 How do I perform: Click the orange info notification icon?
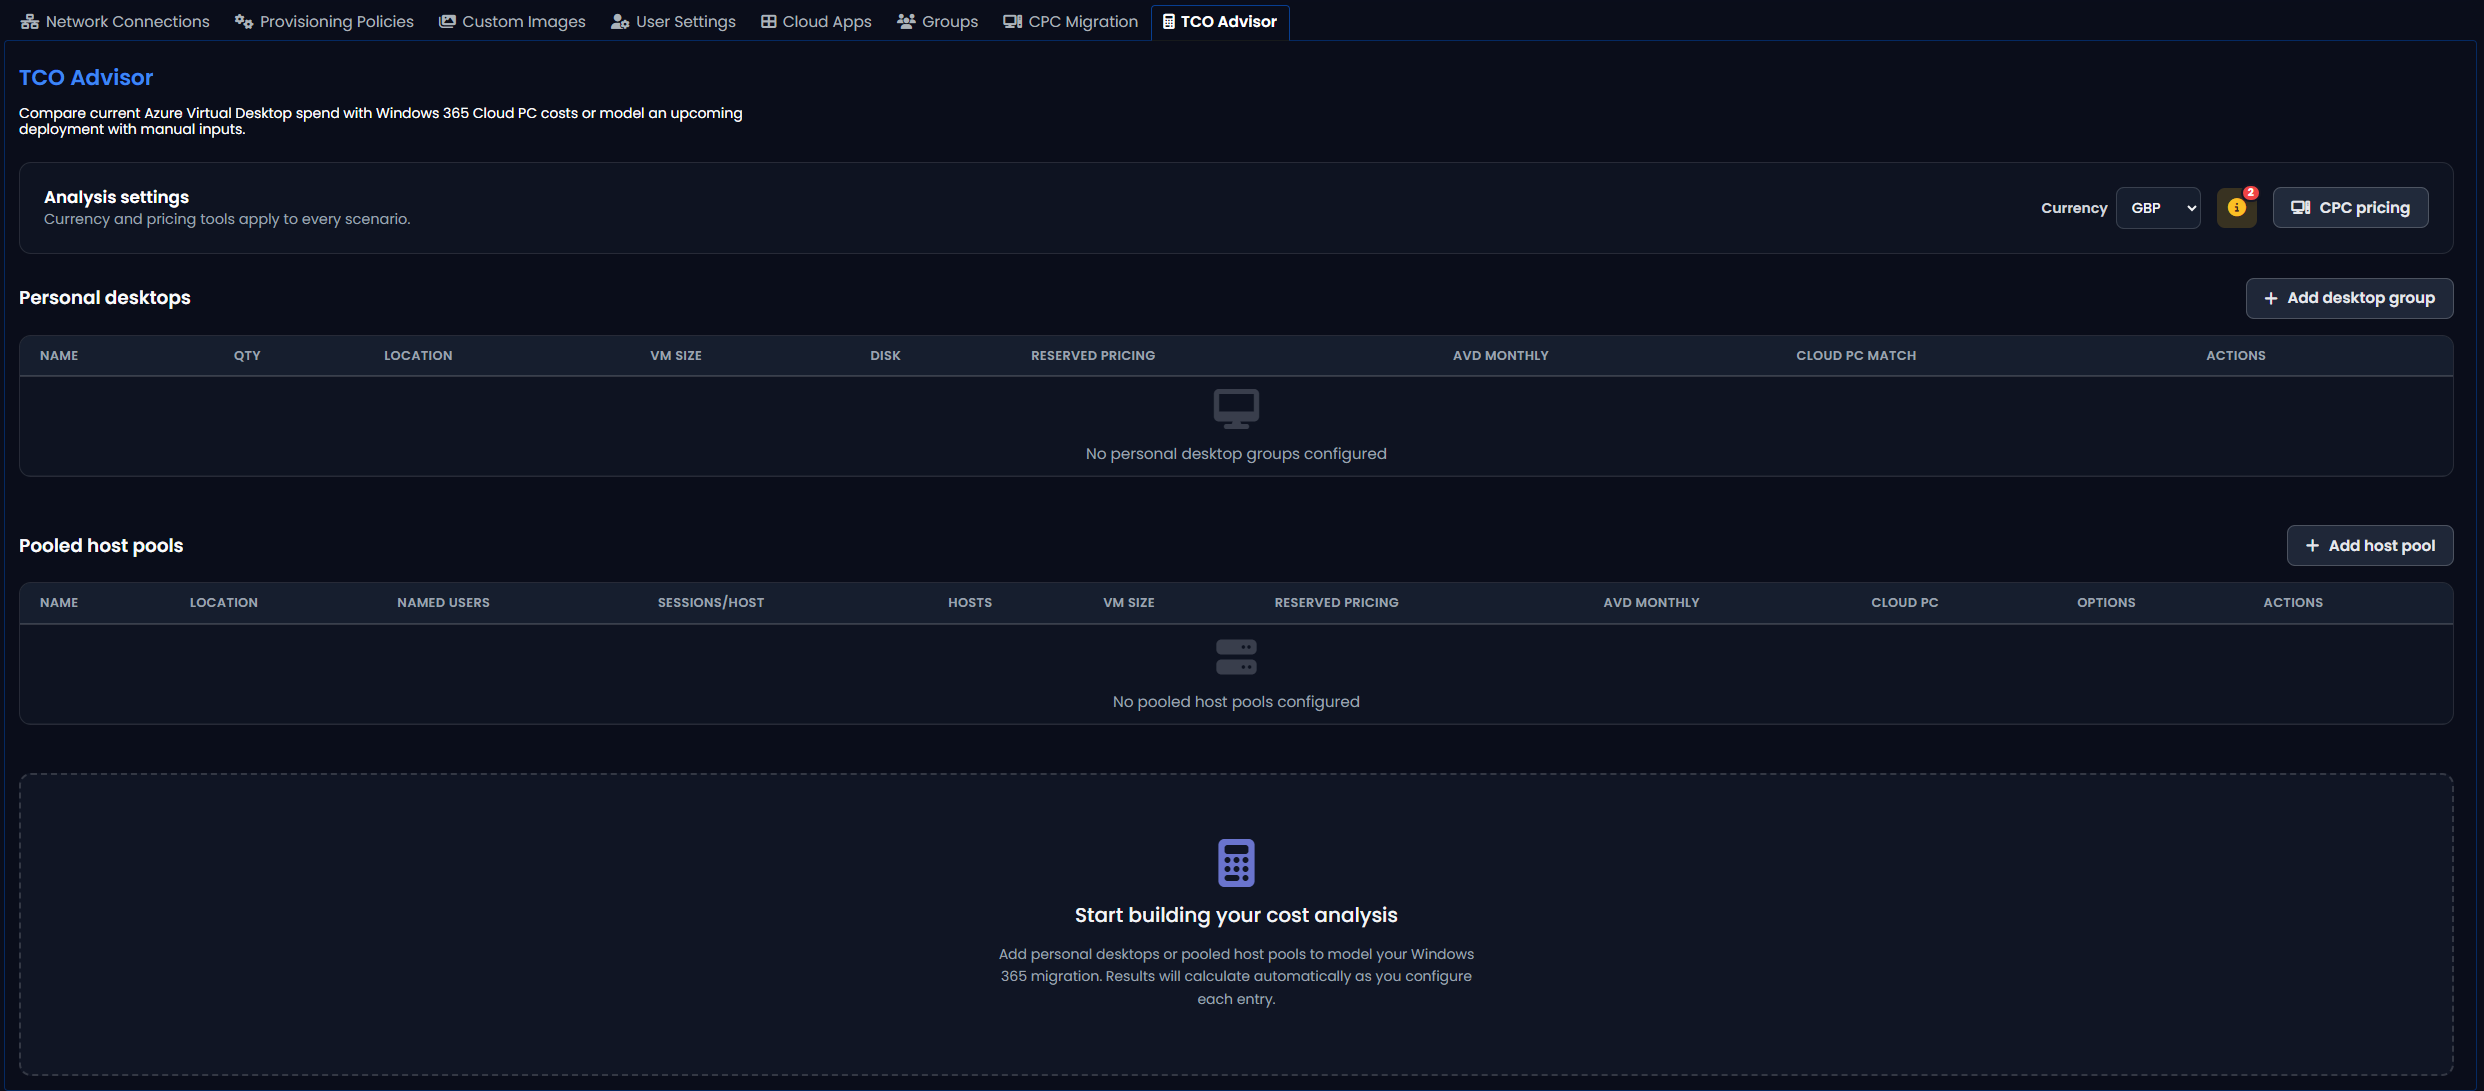(2237, 208)
